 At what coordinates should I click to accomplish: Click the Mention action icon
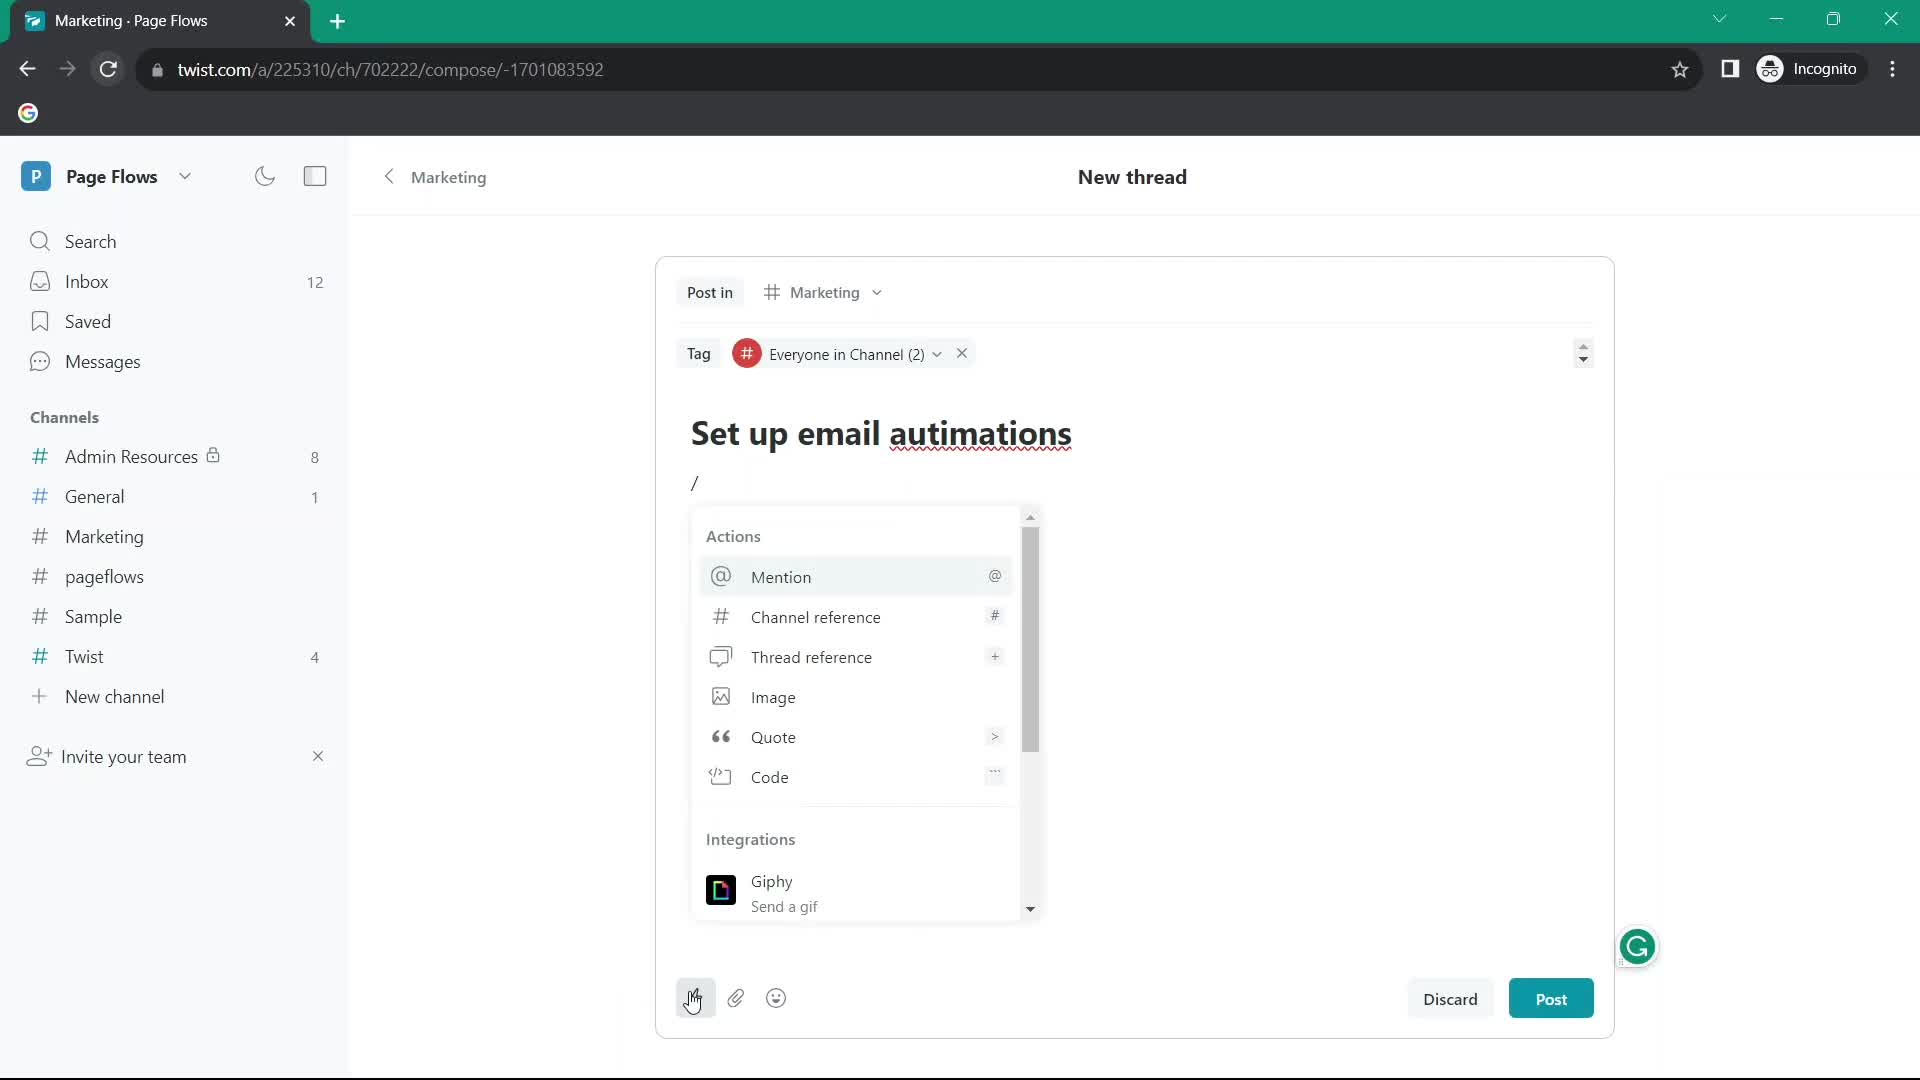click(x=720, y=576)
